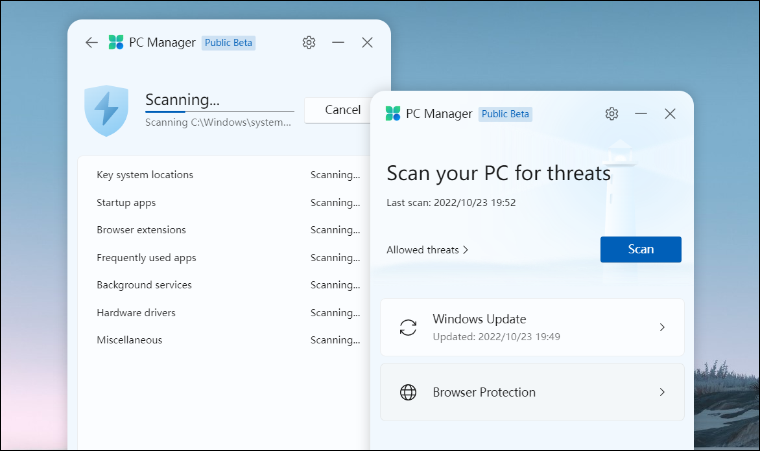Click Scanning status for Background services

335,285
